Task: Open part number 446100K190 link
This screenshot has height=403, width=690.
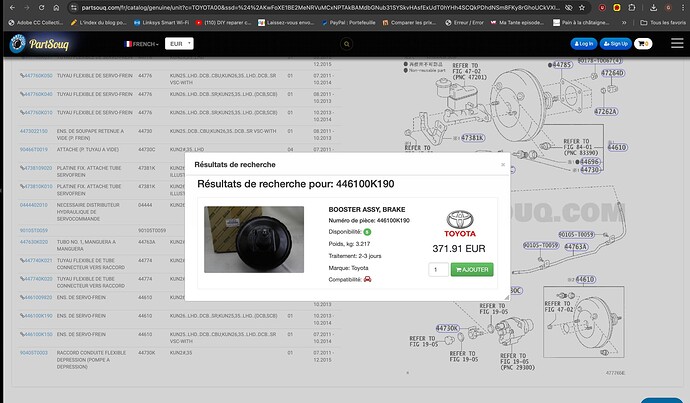Action: coord(36,316)
